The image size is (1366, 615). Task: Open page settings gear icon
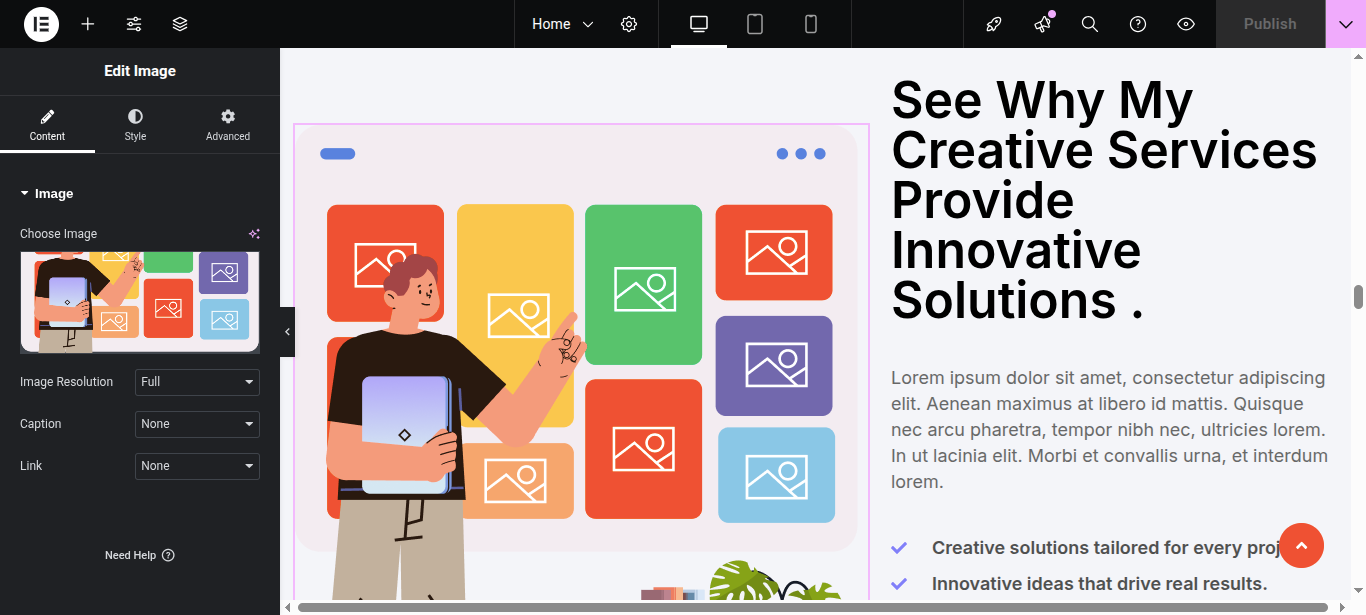[629, 24]
